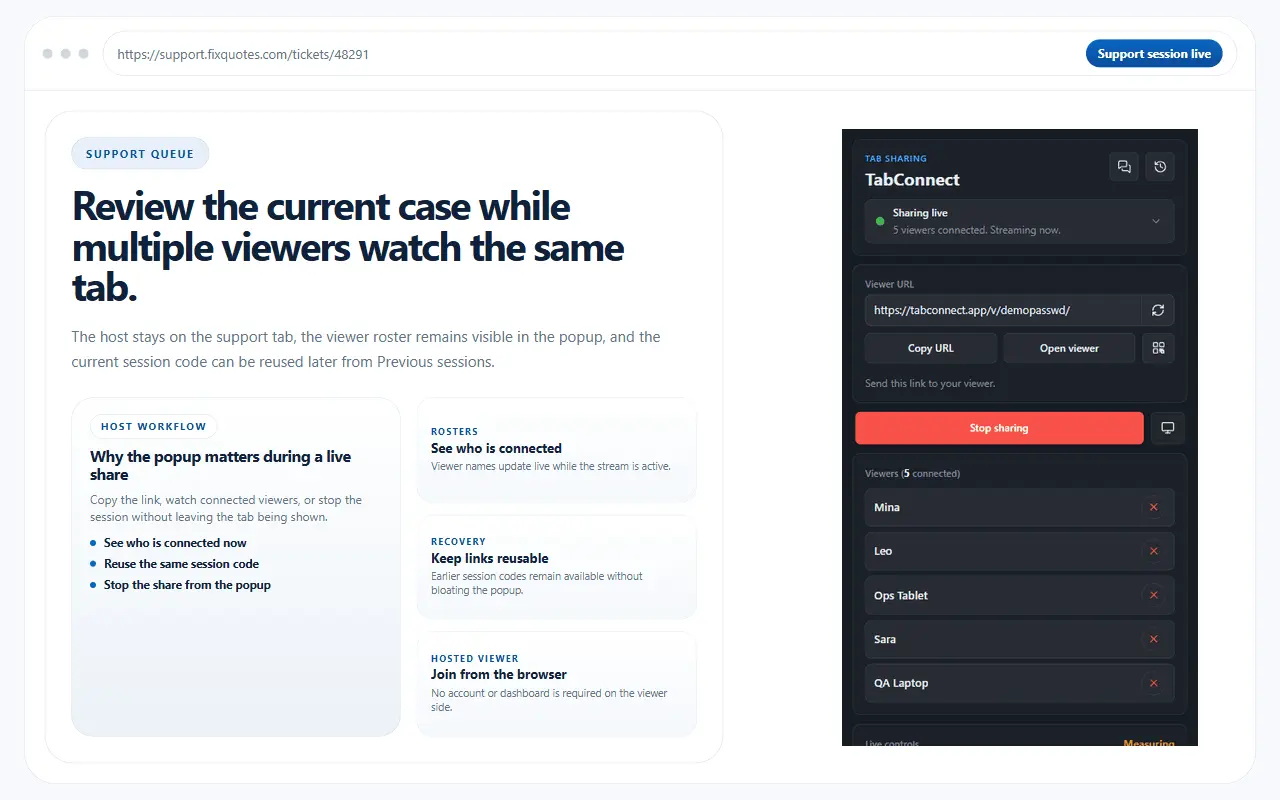Click the 'Viewers (5 connected)' label
1280x800 pixels.
[912, 473]
